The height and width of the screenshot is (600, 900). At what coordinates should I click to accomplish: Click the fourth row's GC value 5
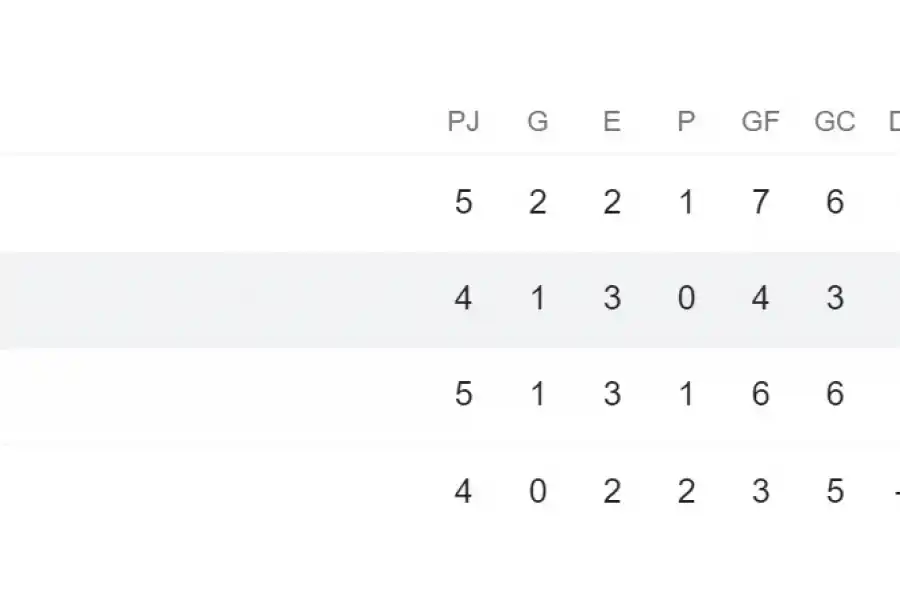[x=835, y=491]
